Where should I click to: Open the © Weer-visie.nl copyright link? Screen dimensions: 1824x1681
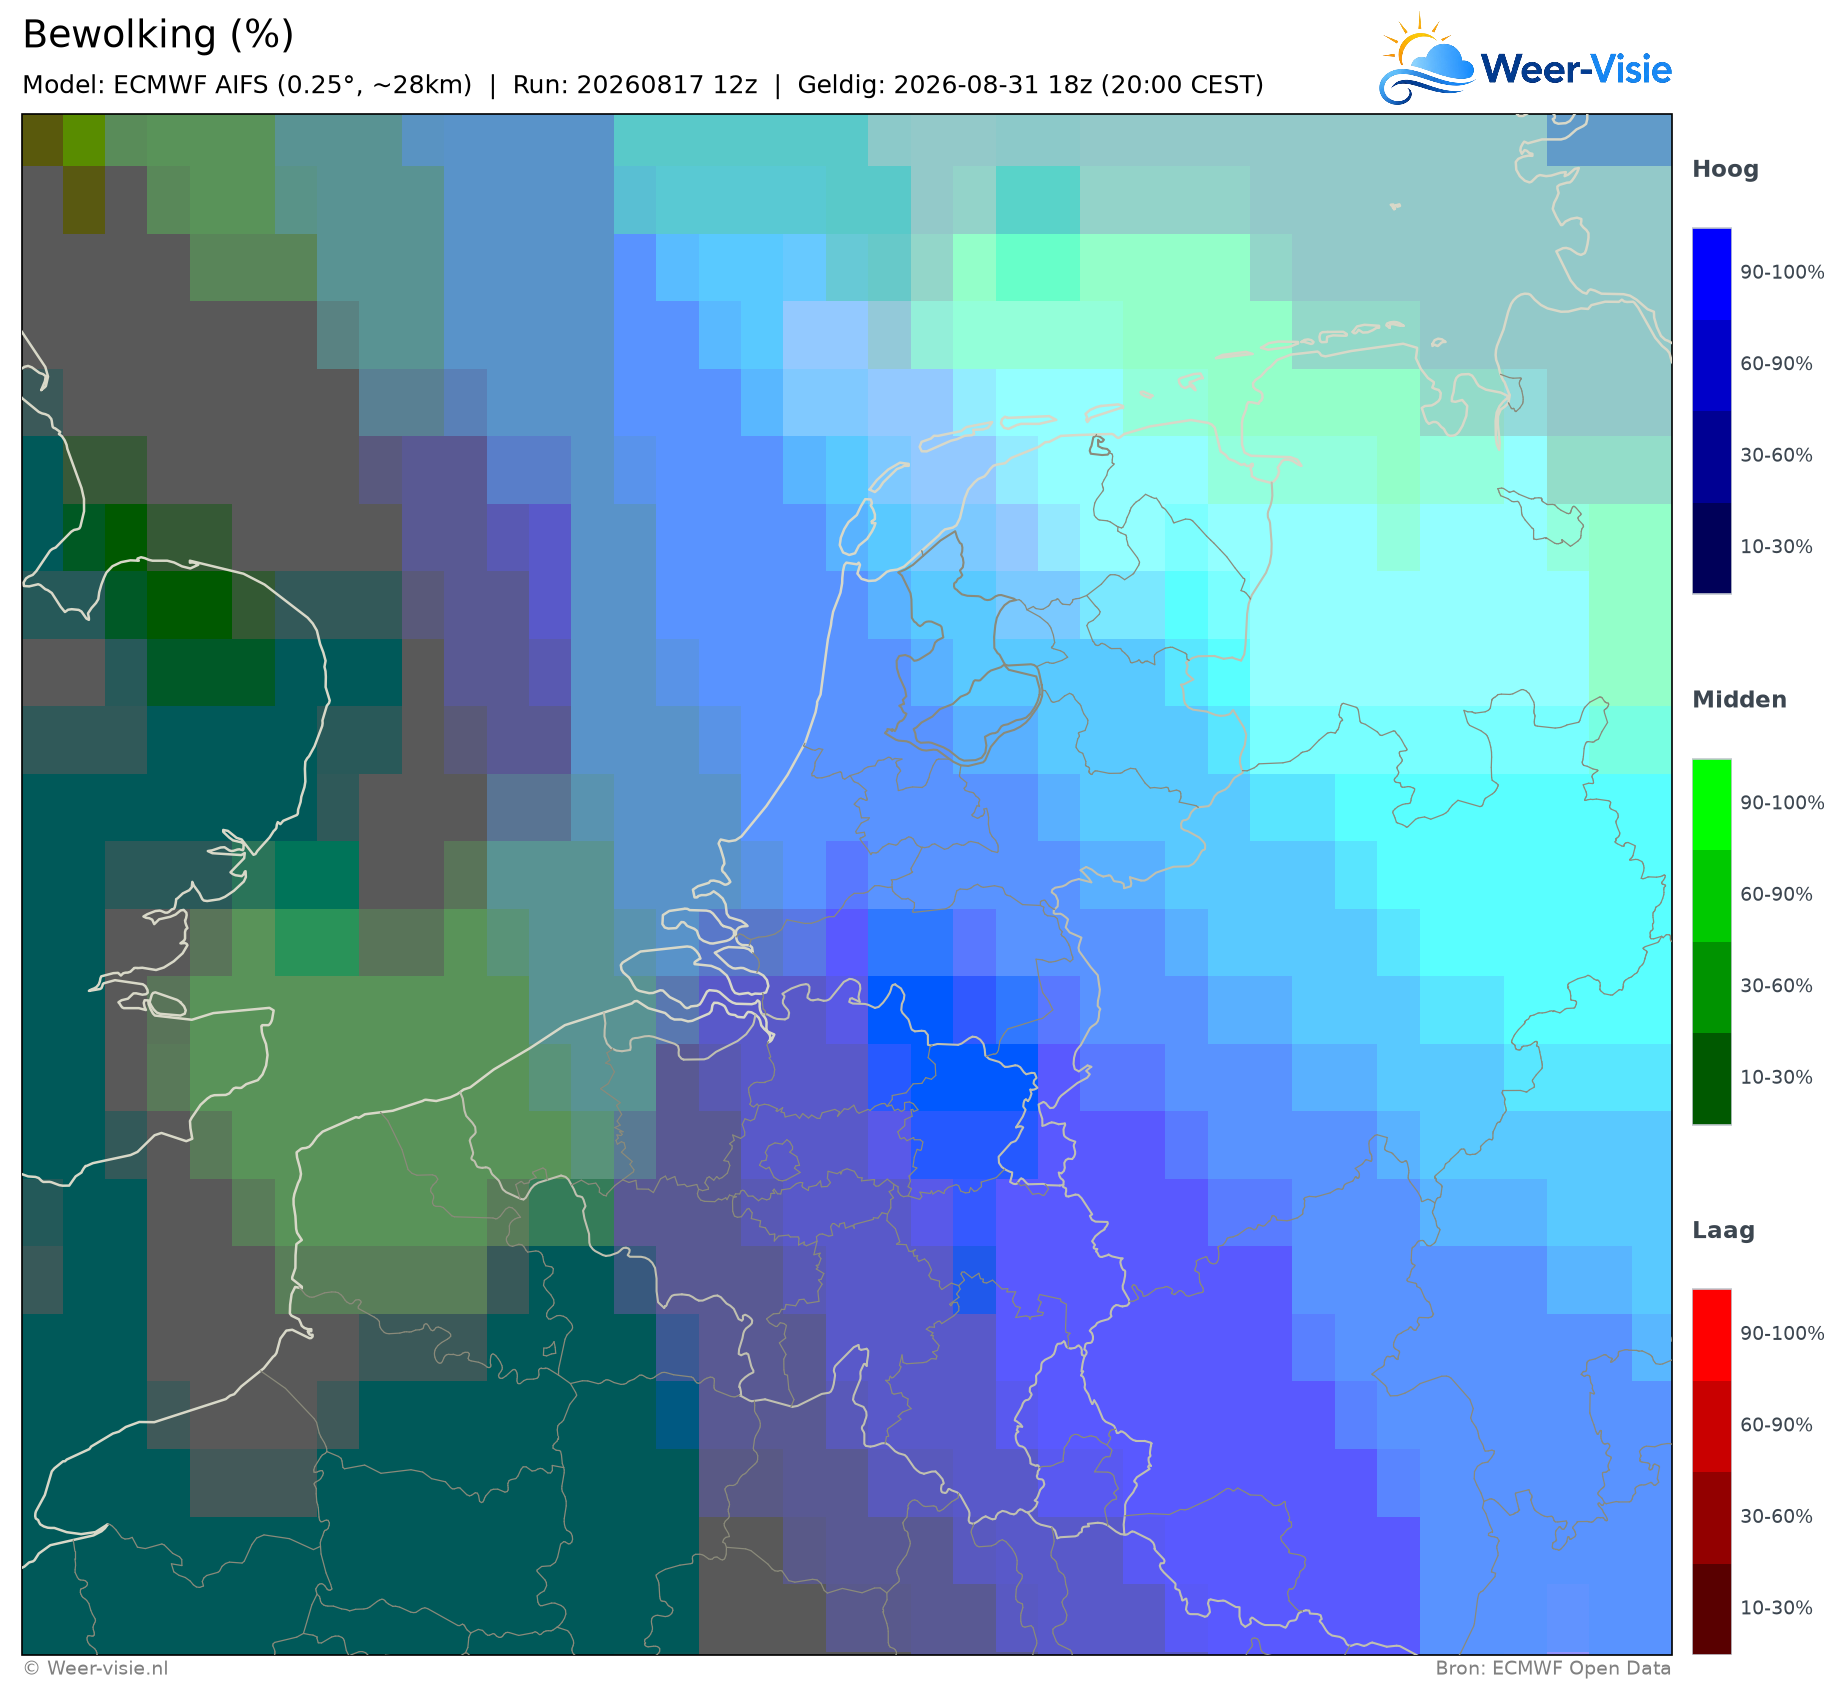pyautogui.click(x=95, y=1668)
